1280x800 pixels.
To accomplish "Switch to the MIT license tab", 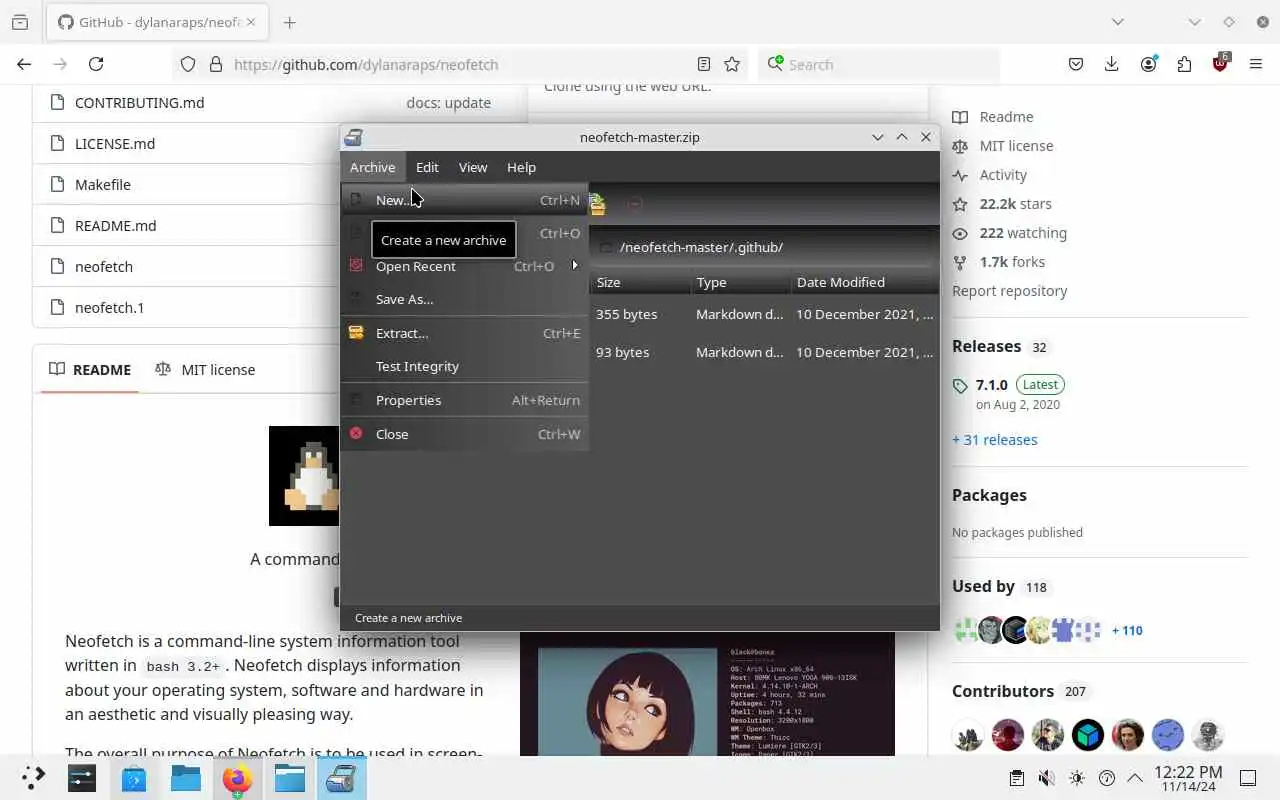I will click(205, 369).
